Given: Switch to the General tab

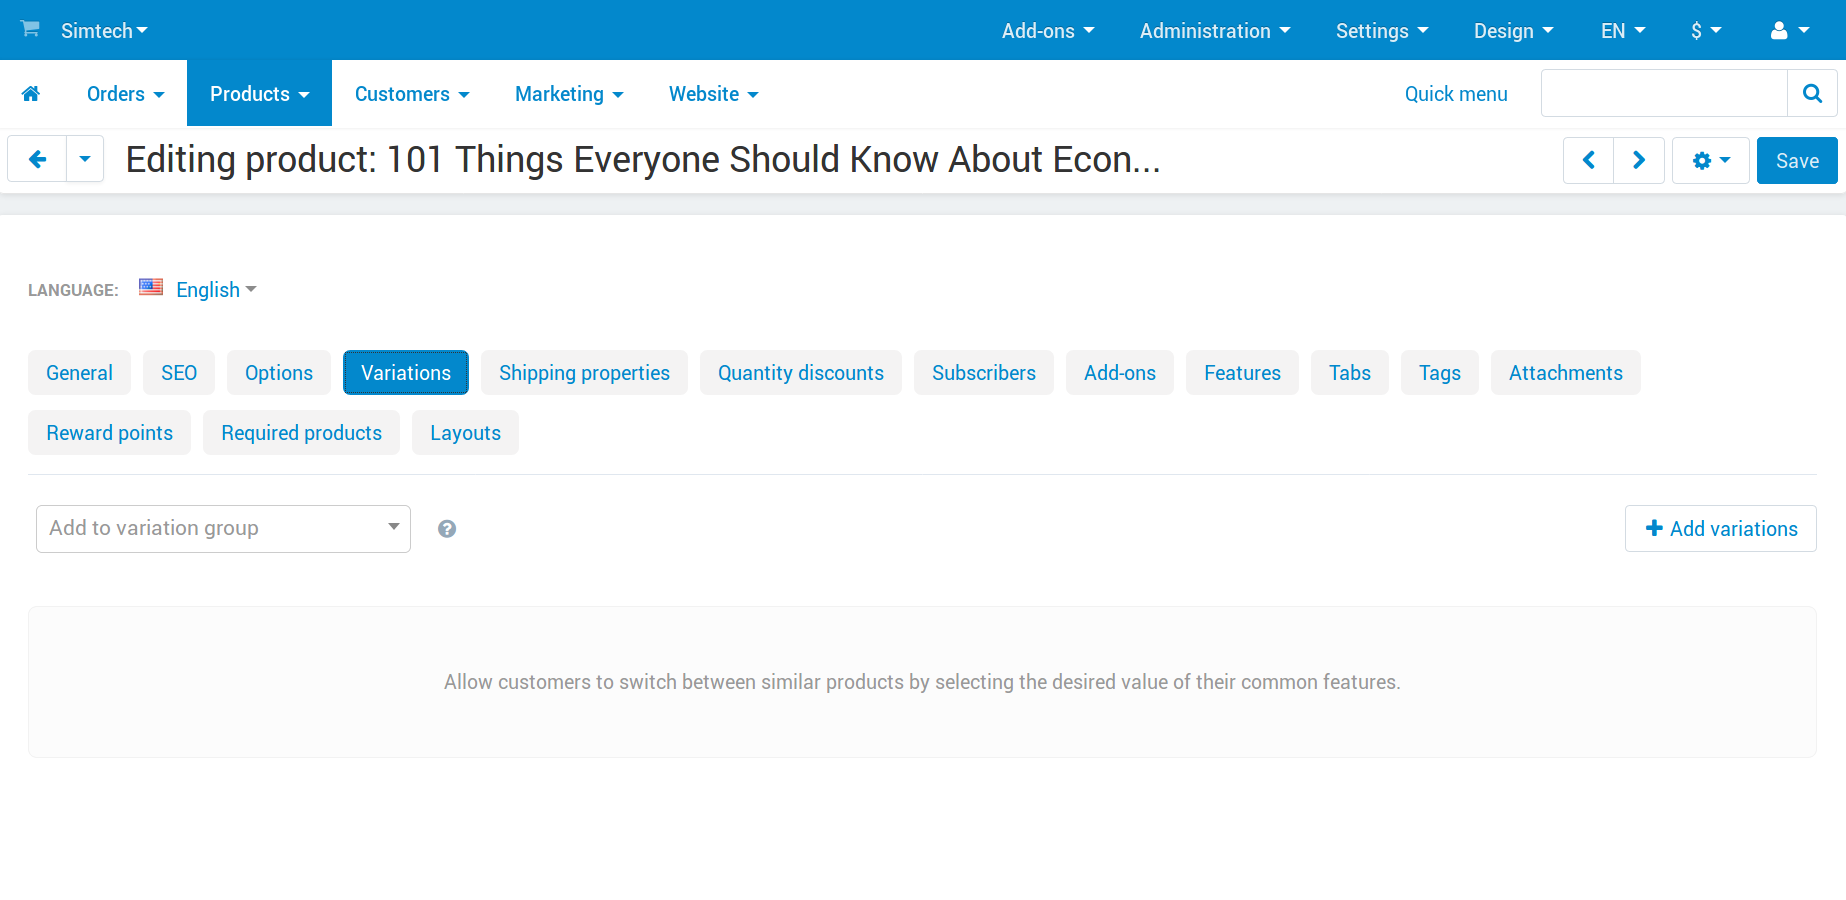Looking at the screenshot, I should click(x=79, y=373).
